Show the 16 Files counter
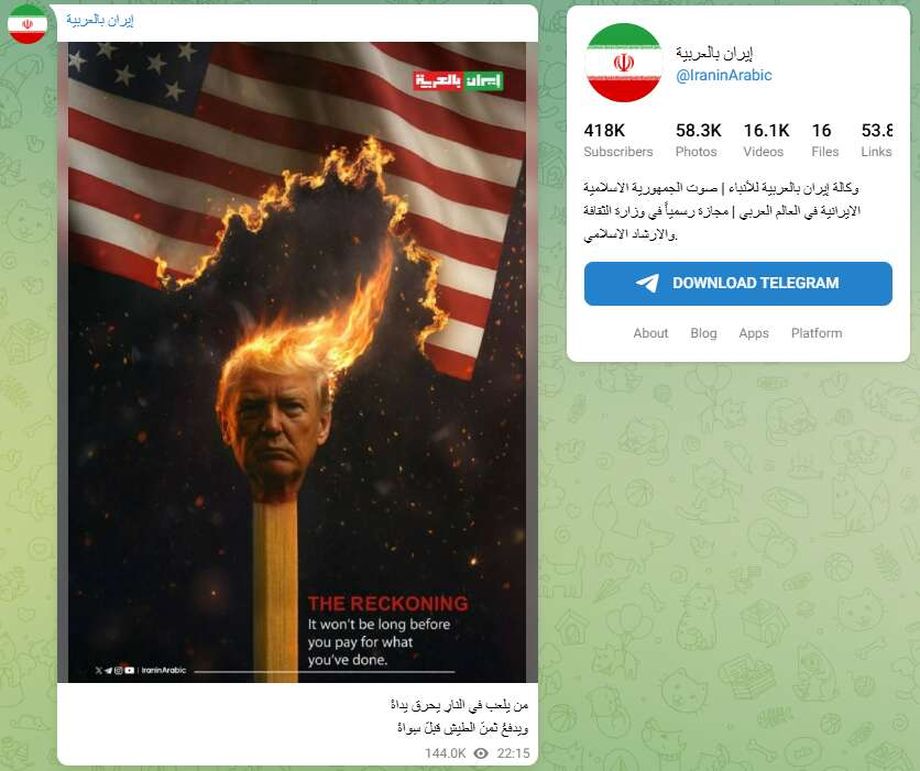 824,140
